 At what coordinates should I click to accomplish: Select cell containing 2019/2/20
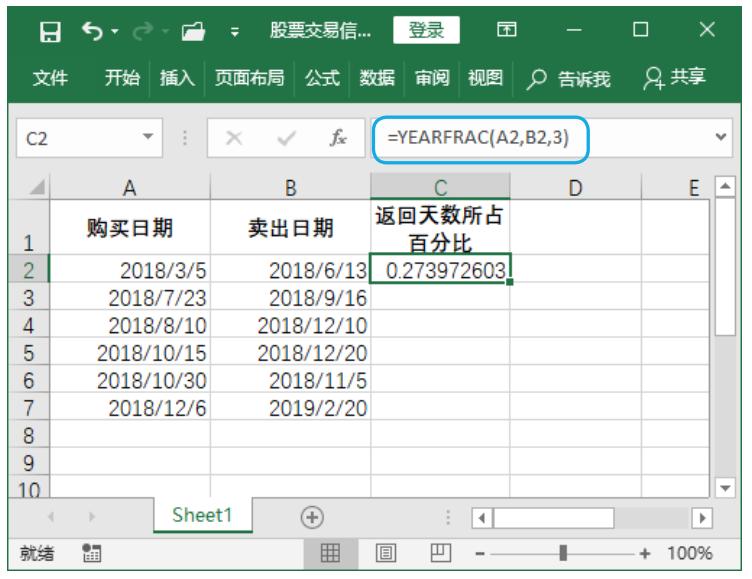pos(291,408)
